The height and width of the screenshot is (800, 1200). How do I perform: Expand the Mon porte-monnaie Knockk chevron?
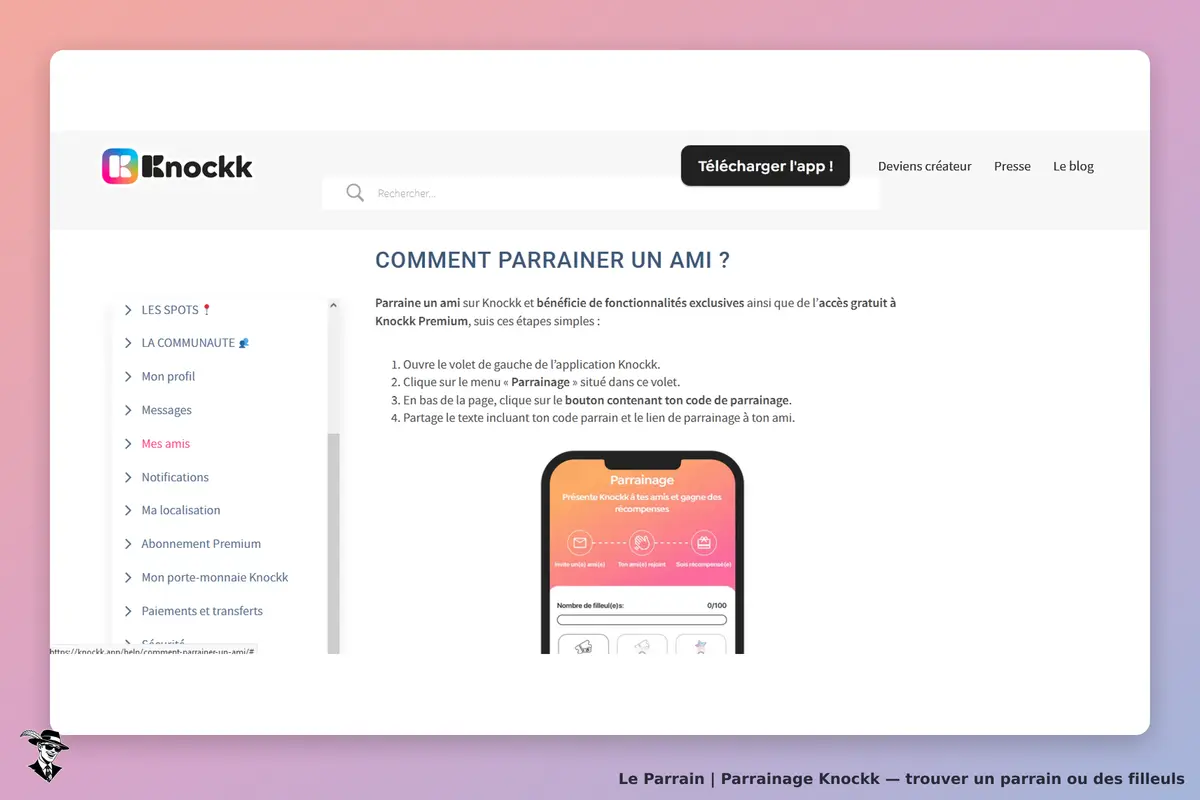[x=128, y=577]
